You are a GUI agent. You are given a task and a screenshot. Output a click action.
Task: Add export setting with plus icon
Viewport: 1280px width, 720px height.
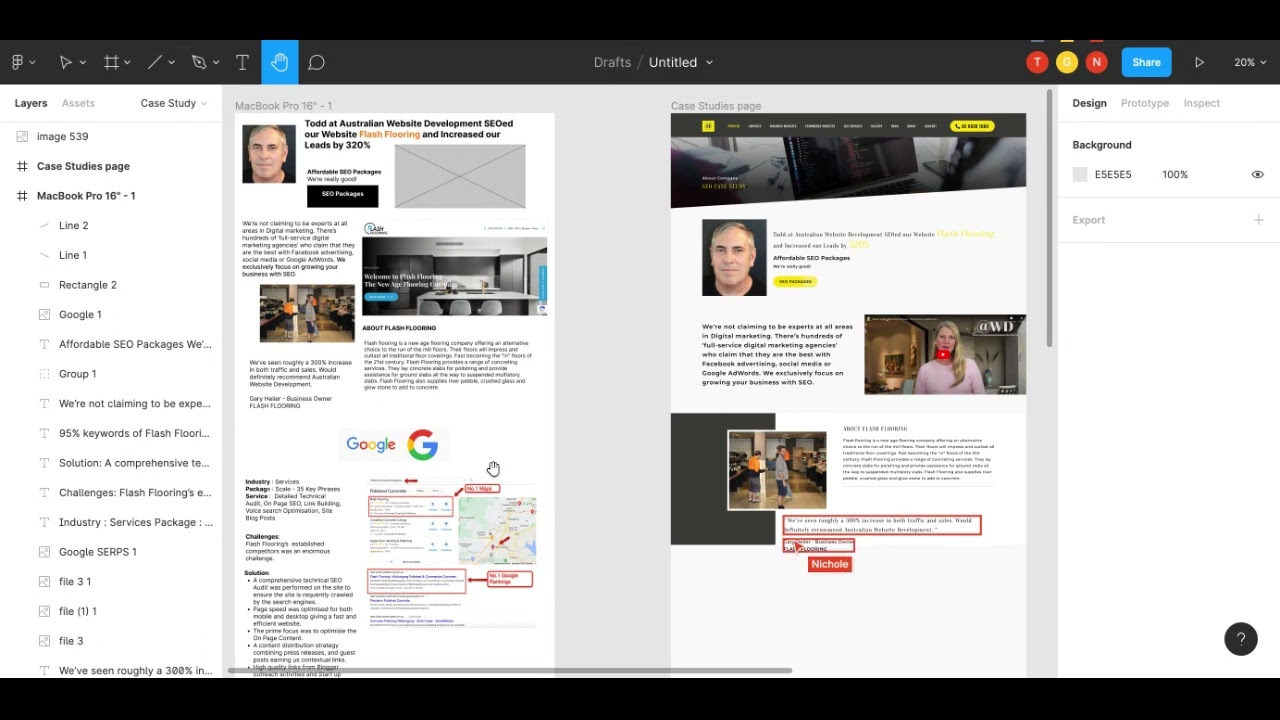1258,220
